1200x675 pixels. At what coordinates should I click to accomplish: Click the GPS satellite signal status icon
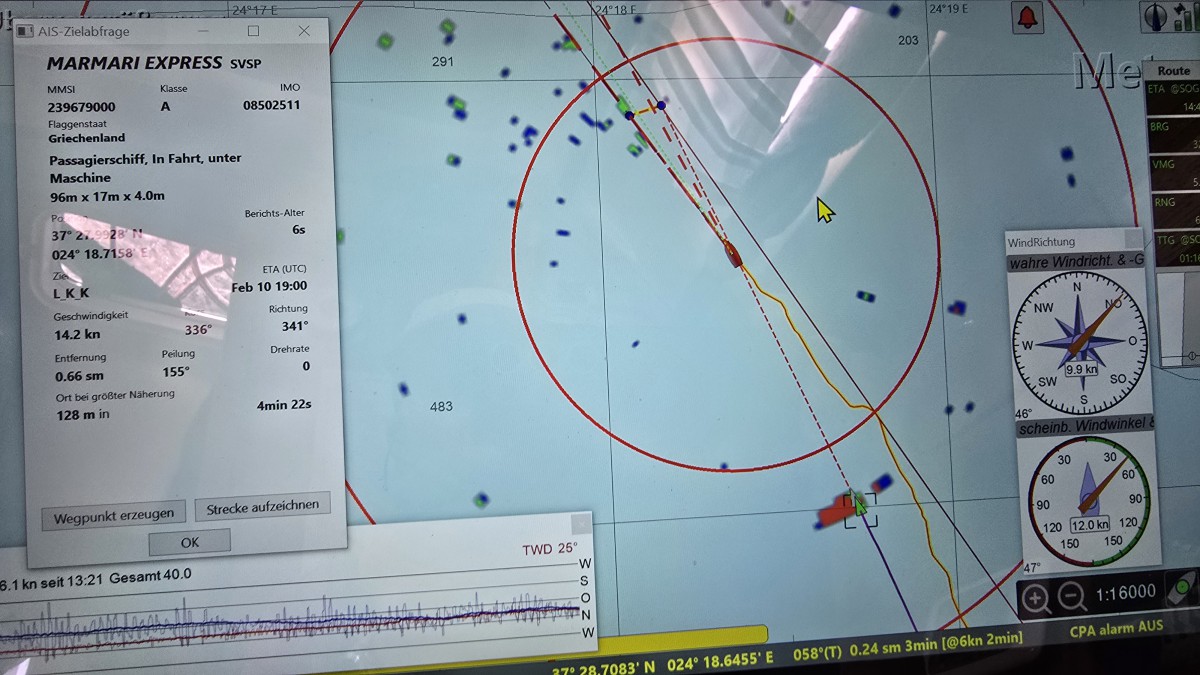[x=1186, y=16]
